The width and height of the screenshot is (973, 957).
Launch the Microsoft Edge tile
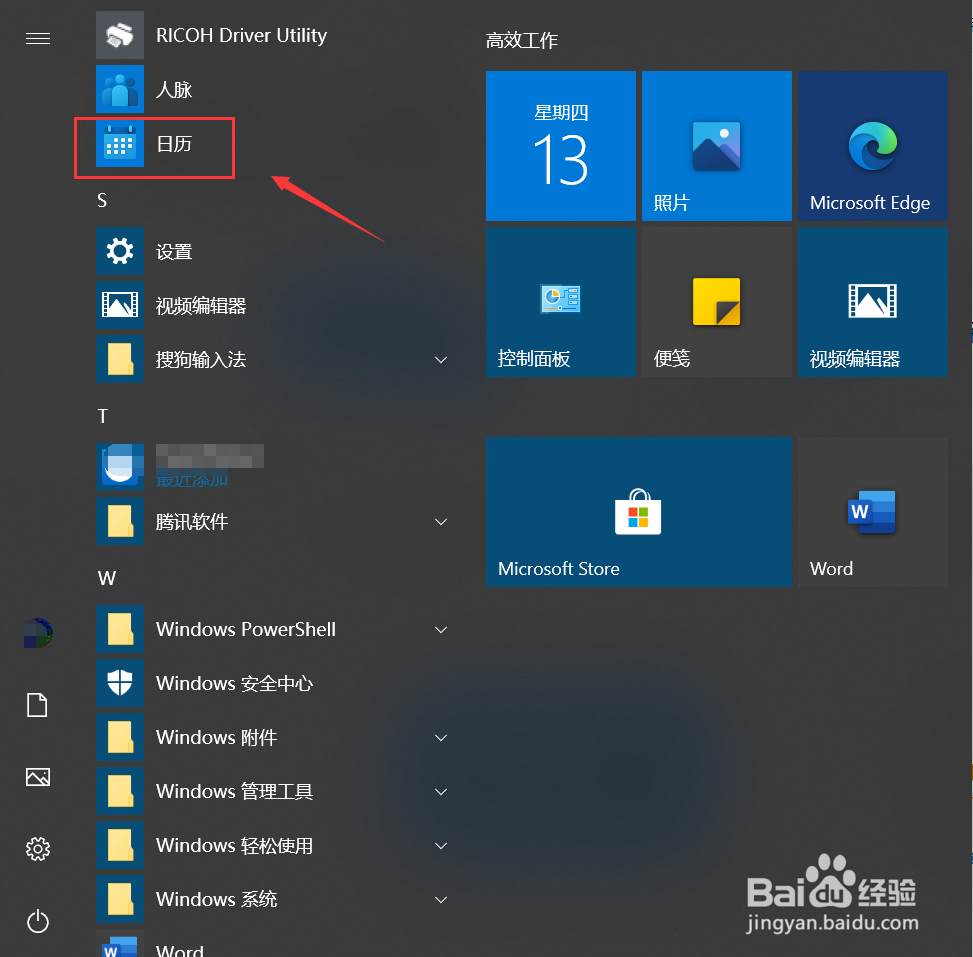coord(872,146)
